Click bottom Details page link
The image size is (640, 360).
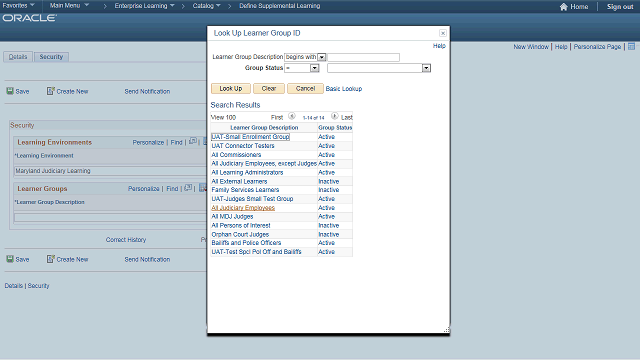(x=13, y=286)
